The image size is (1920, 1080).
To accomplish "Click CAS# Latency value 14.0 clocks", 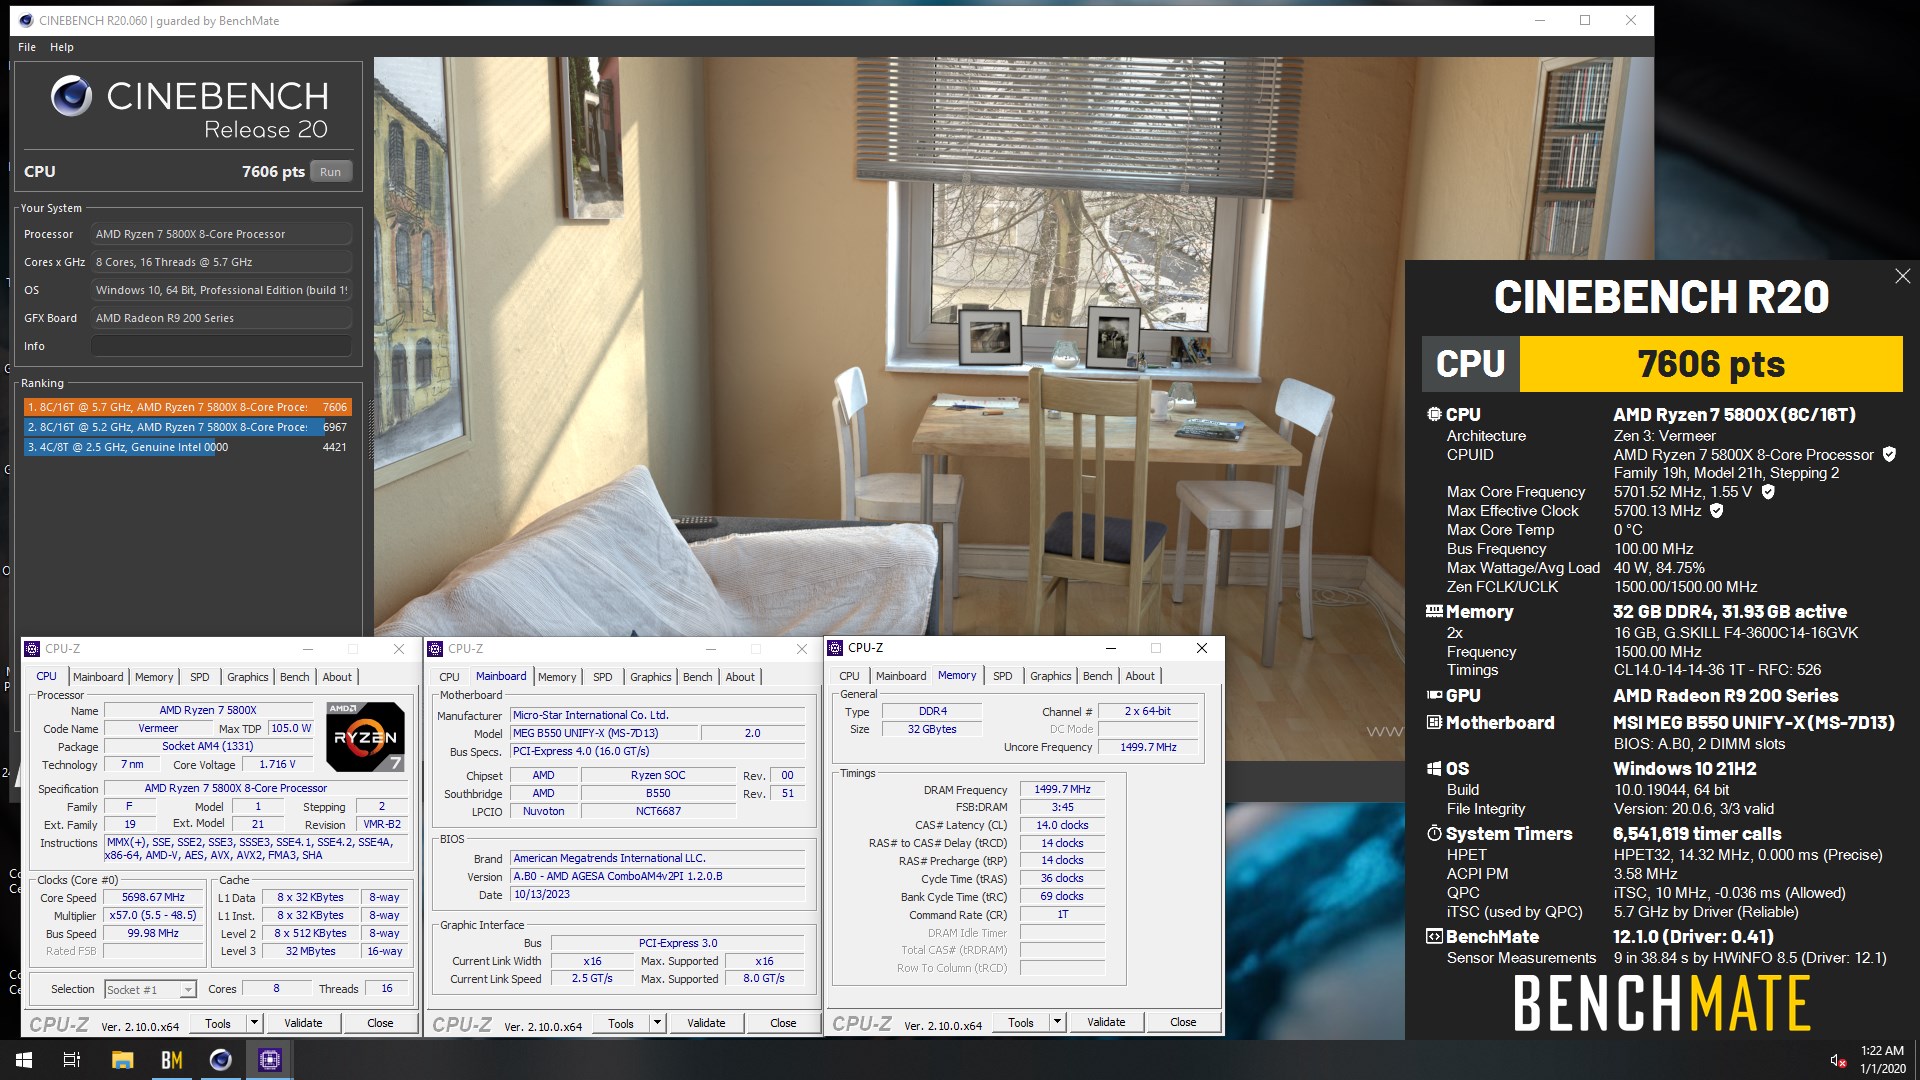I will point(1062,826).
